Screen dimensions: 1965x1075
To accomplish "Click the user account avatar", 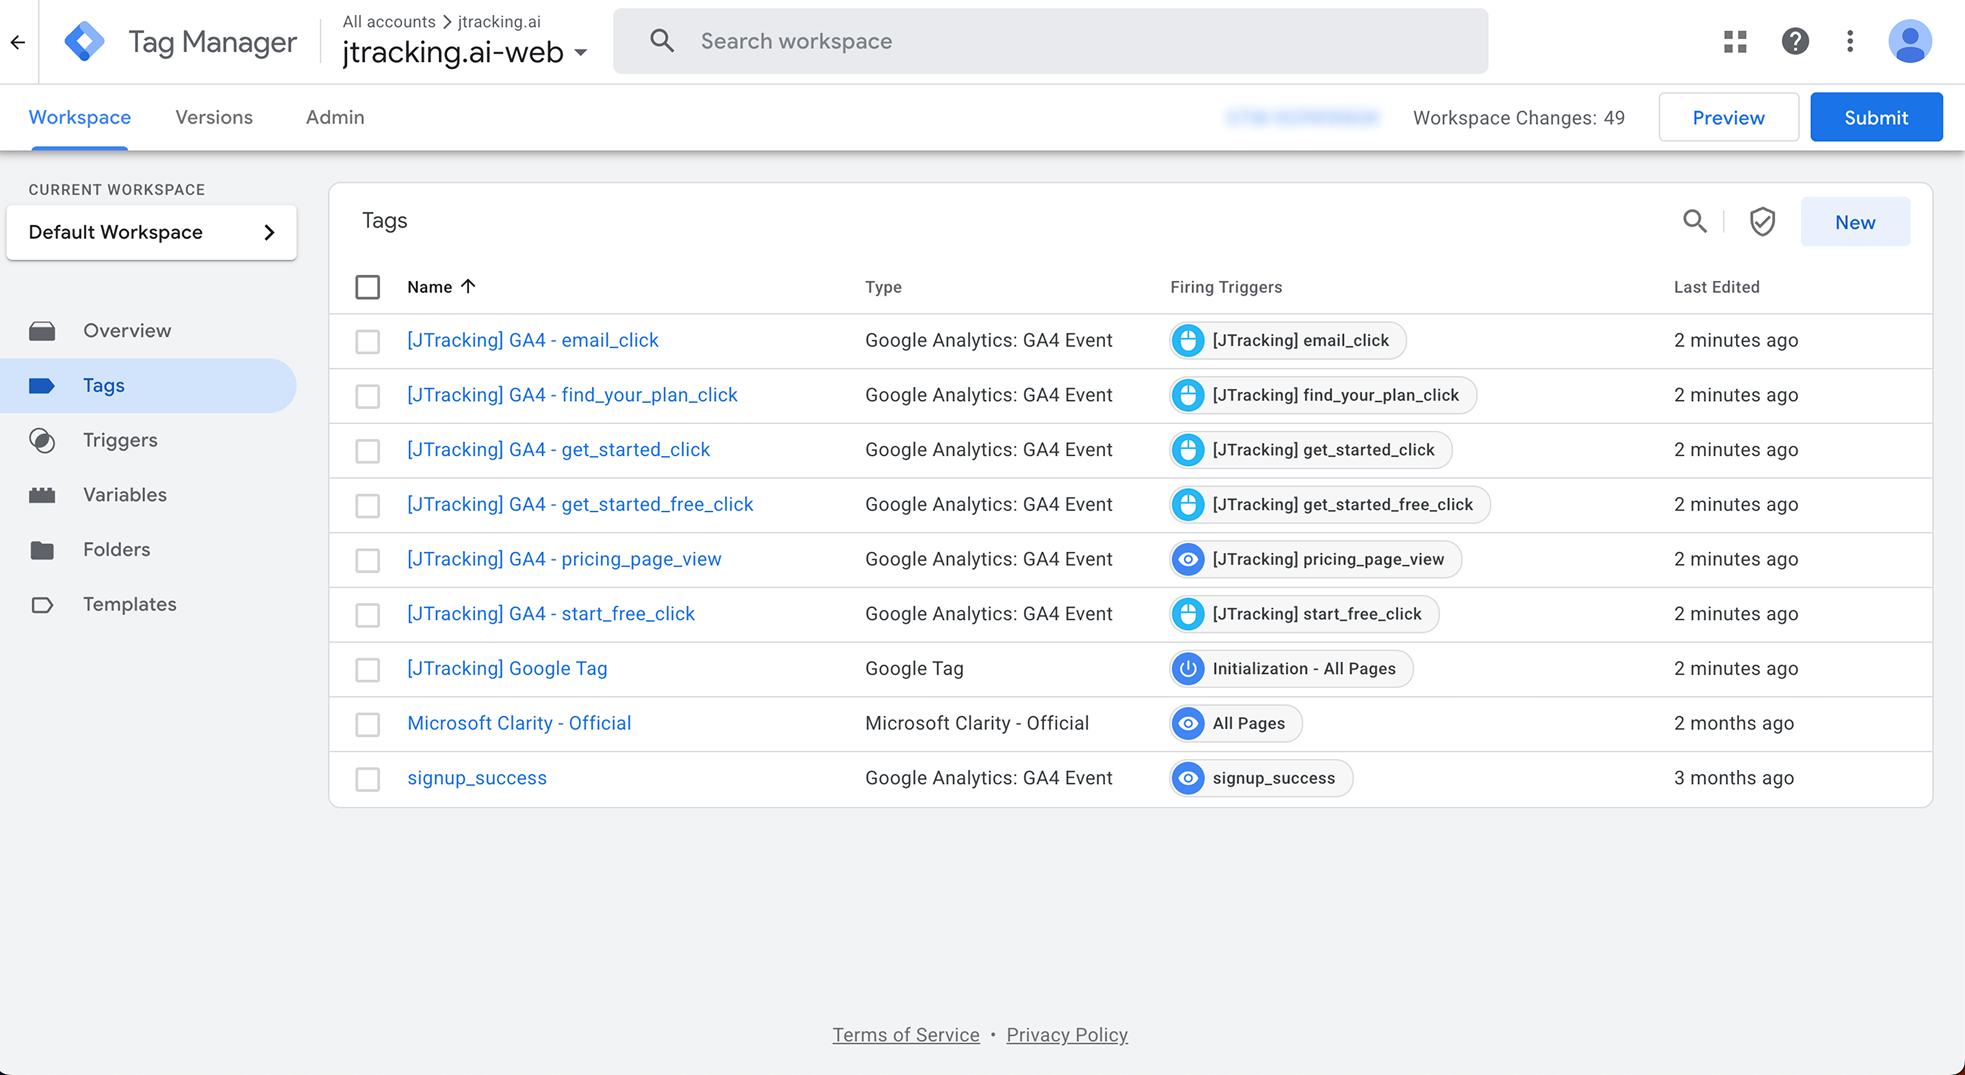I will [1909, 41].
